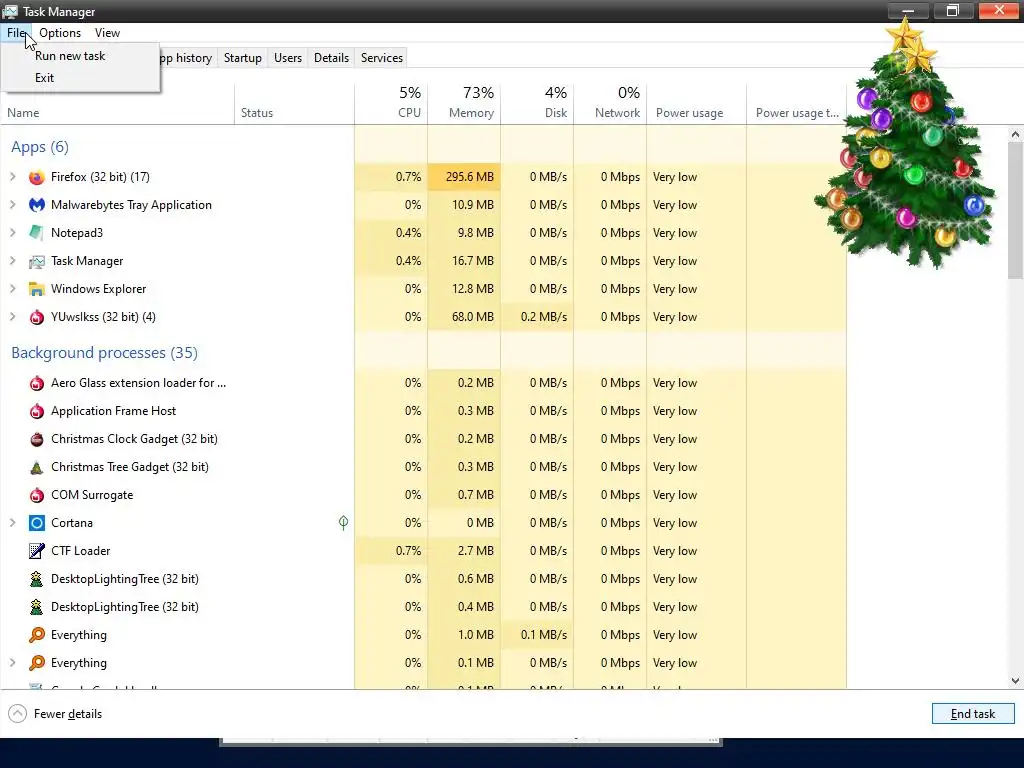
Task: Click the scrollbar down arrow
Action: point(1015,680)
